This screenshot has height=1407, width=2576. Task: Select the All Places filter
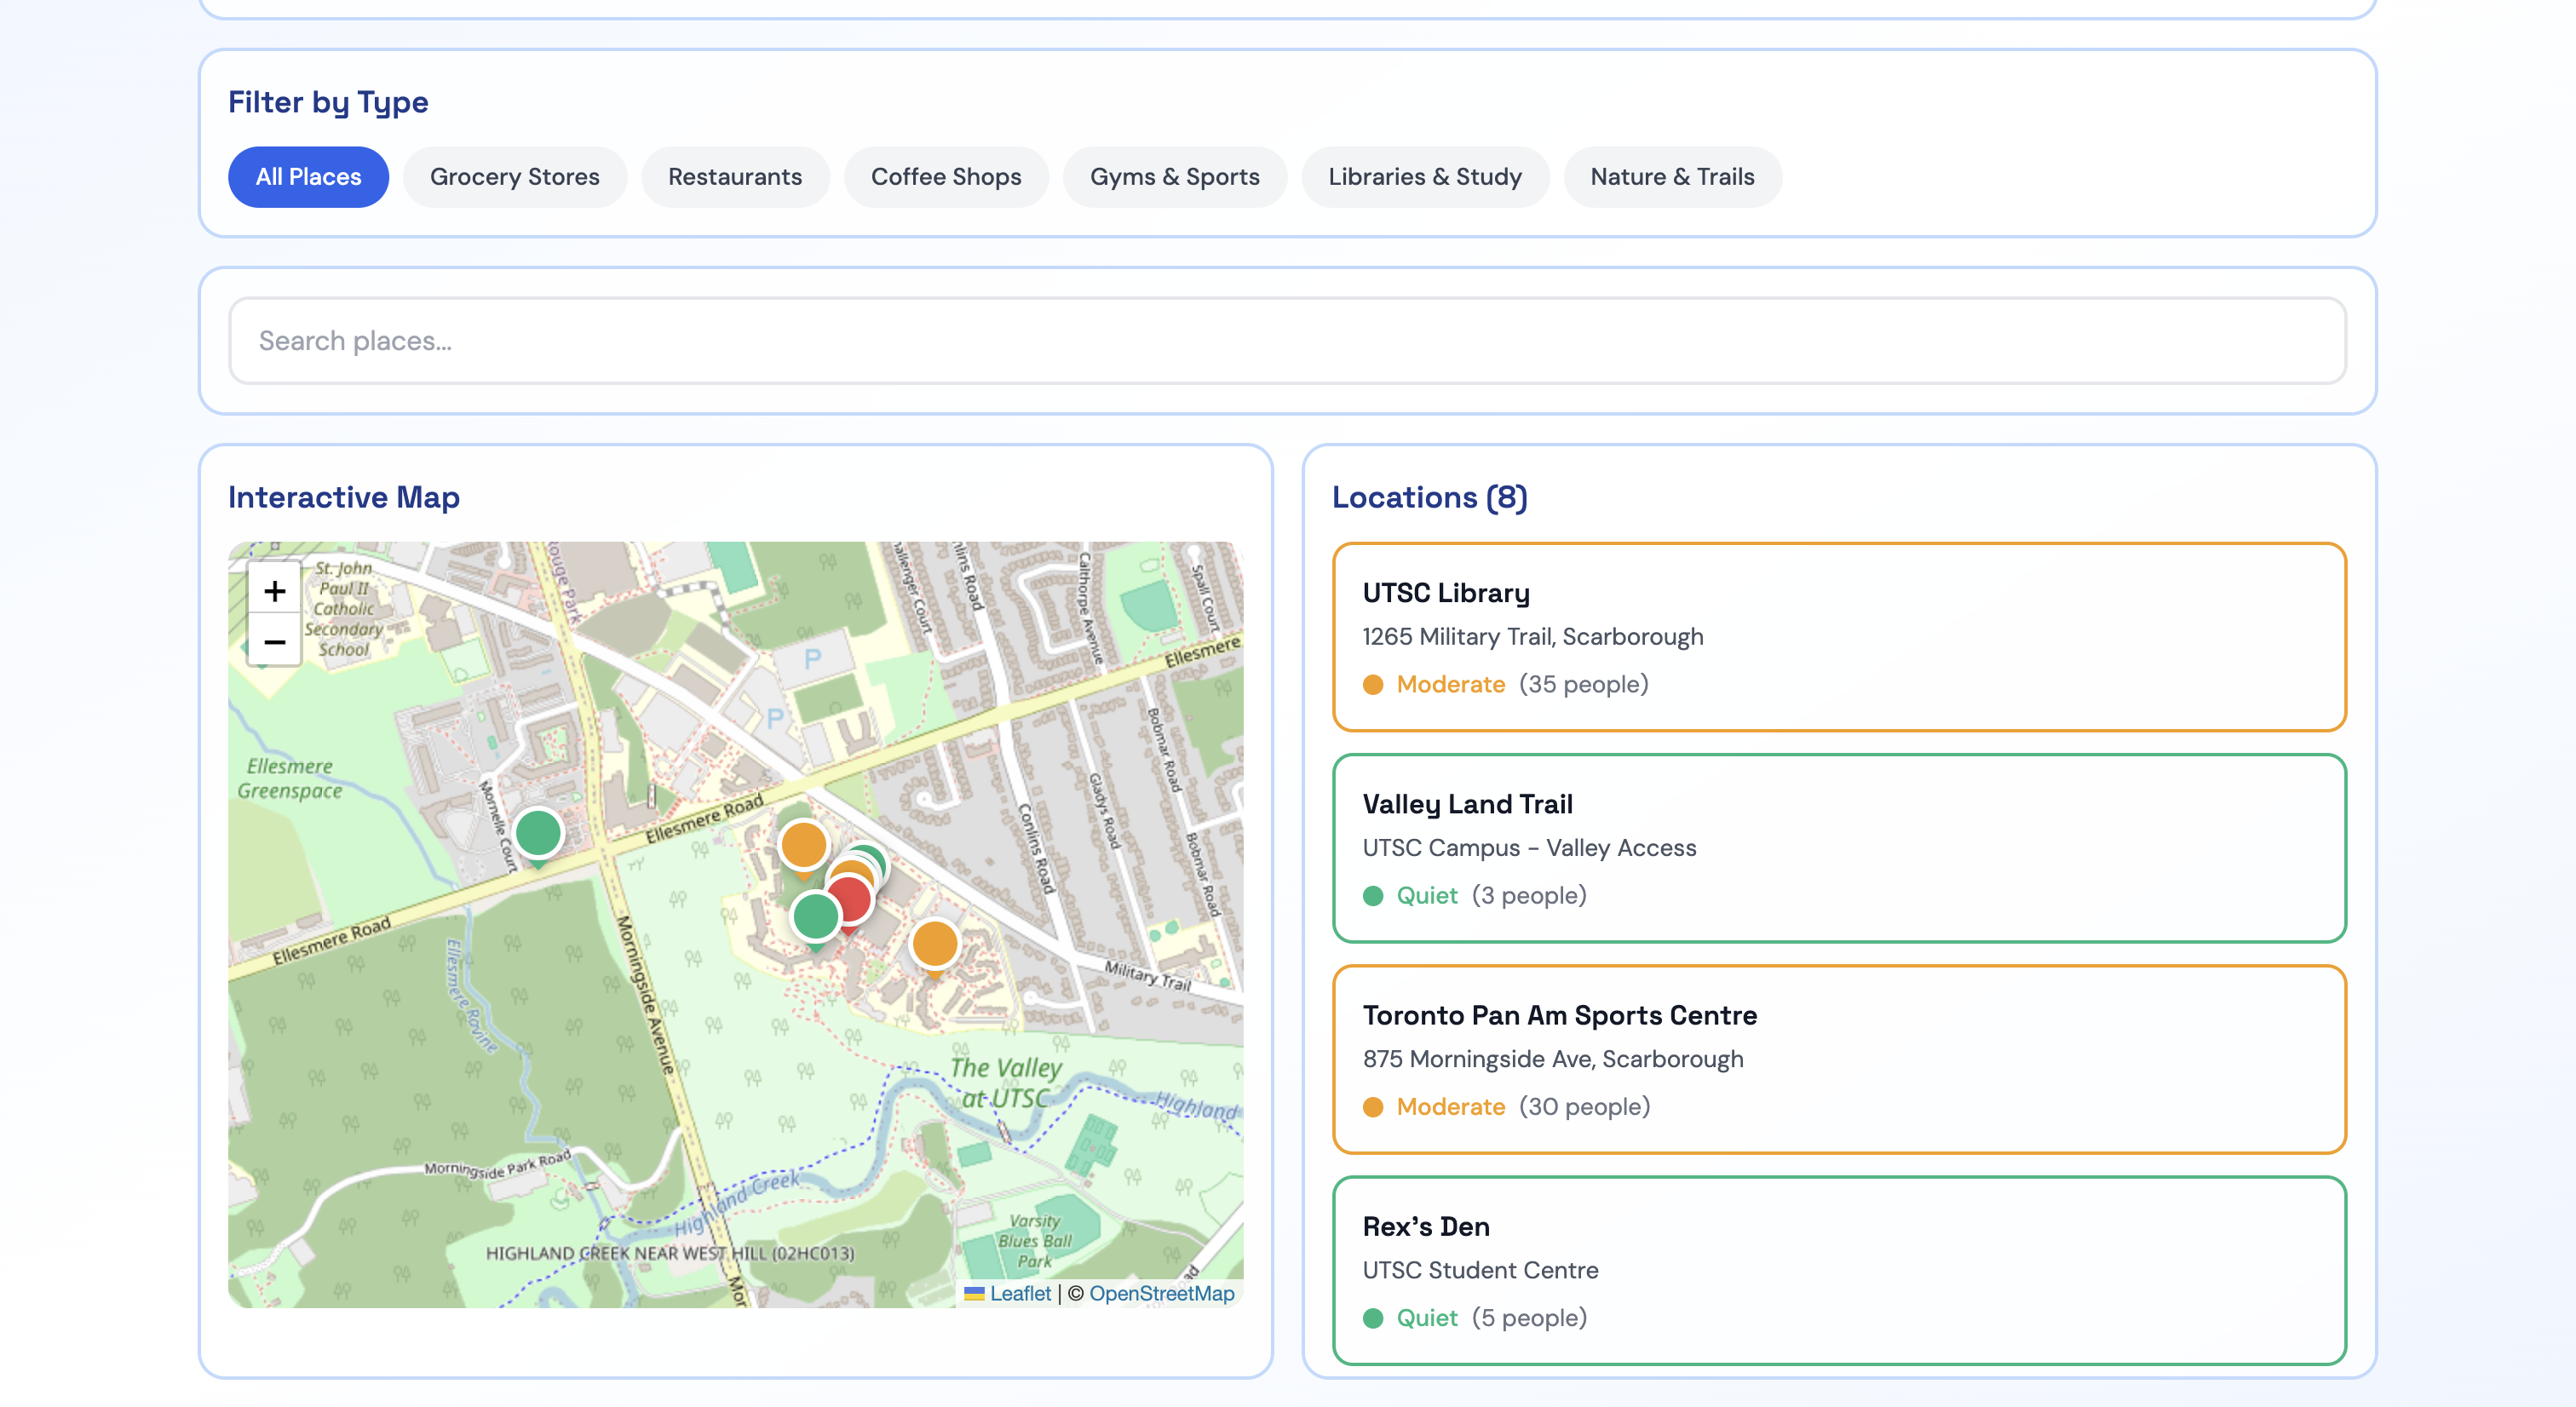point(308,177)
